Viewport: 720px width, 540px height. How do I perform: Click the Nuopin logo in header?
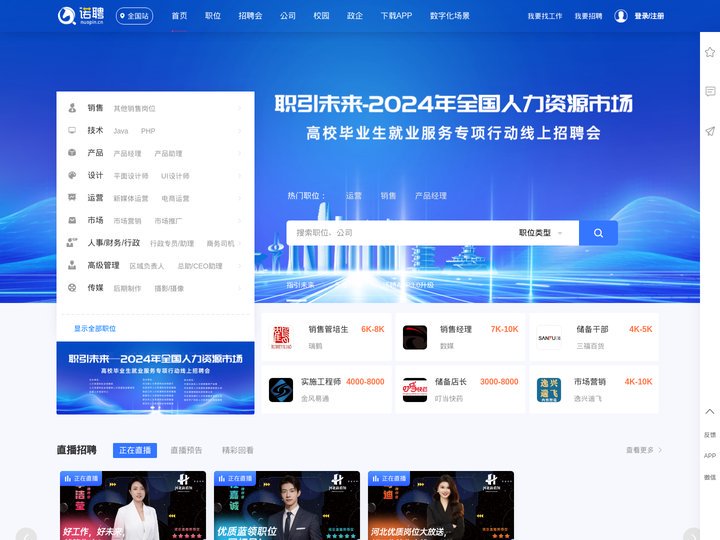[x=81, y=16]
